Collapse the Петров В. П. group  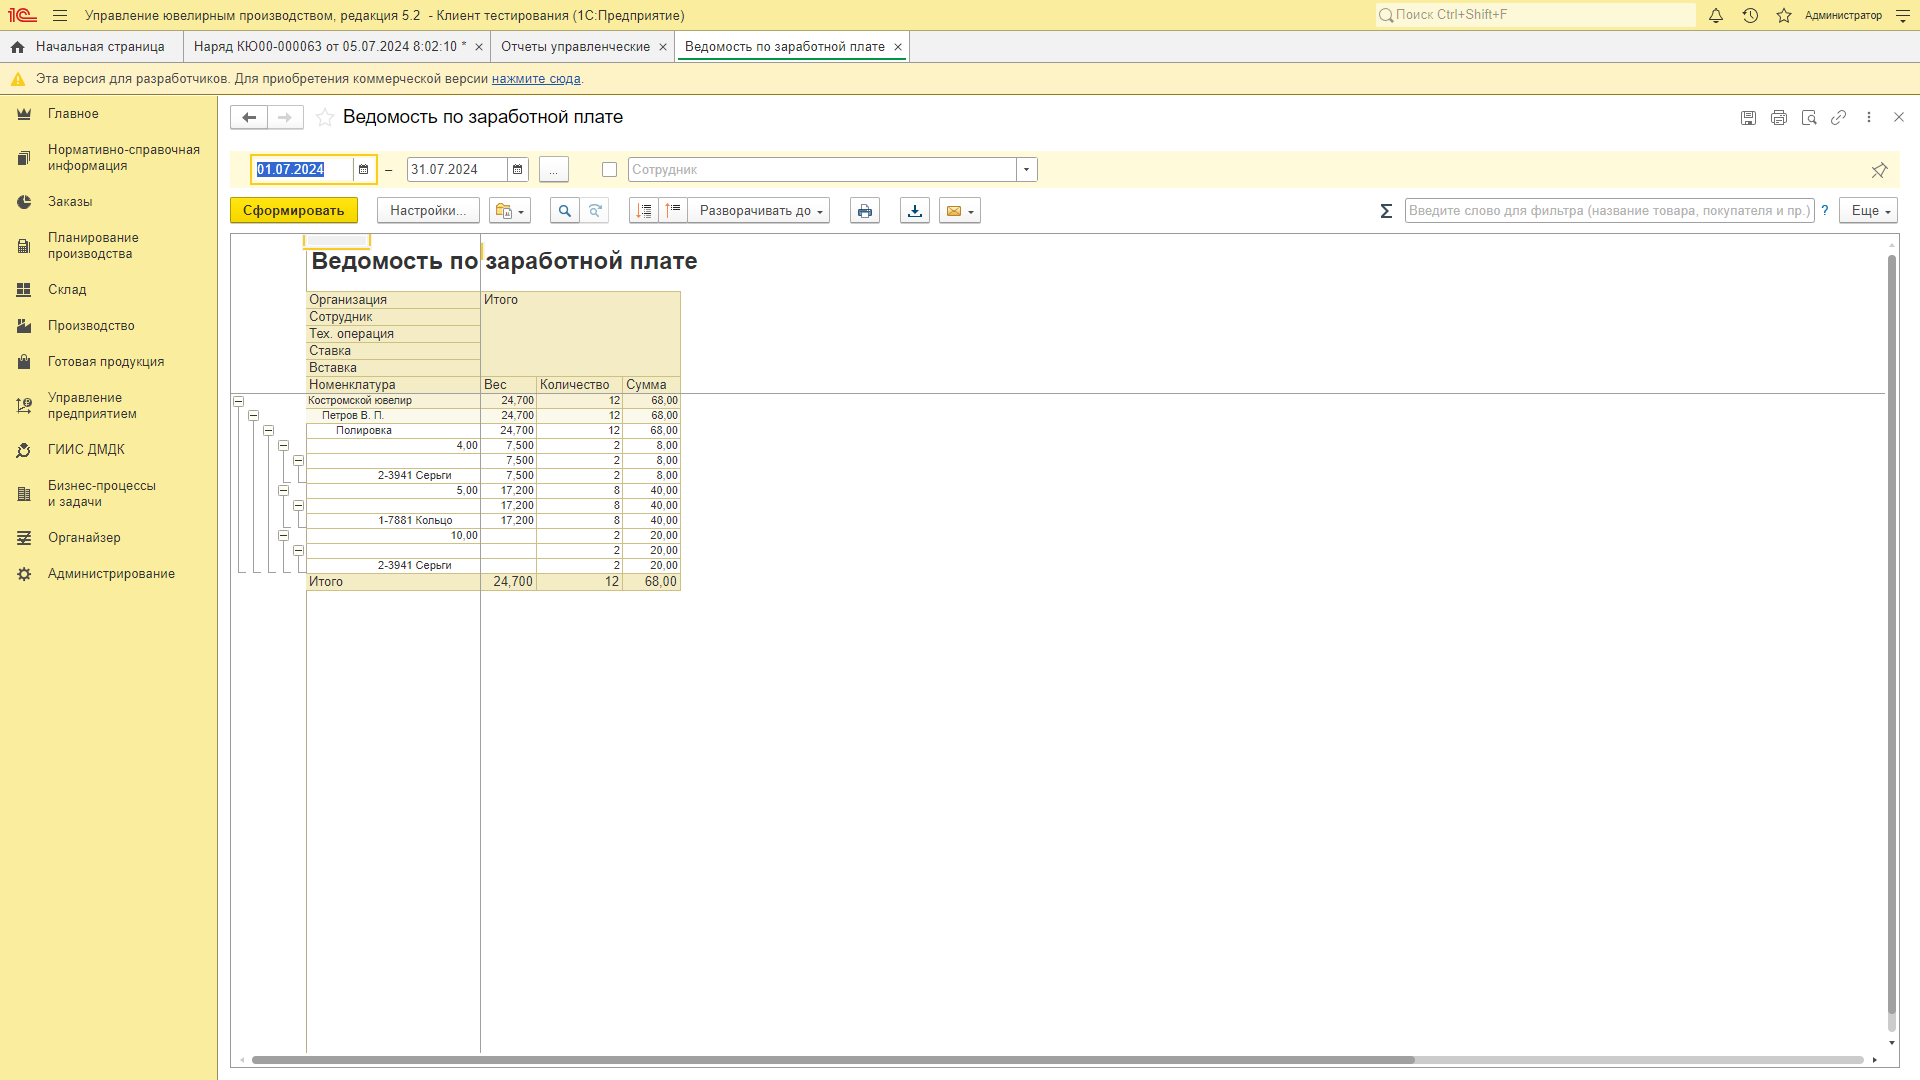[x=254, y=416]
